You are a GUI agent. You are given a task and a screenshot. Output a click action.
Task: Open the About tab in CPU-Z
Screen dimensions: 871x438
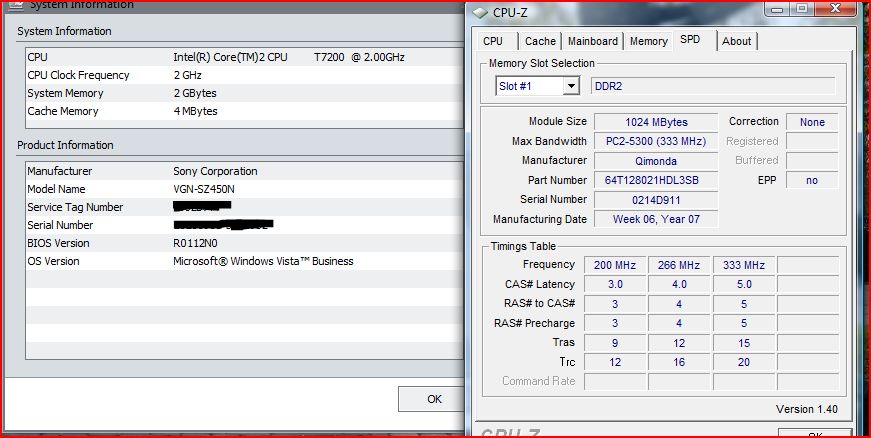click(737, 41)
